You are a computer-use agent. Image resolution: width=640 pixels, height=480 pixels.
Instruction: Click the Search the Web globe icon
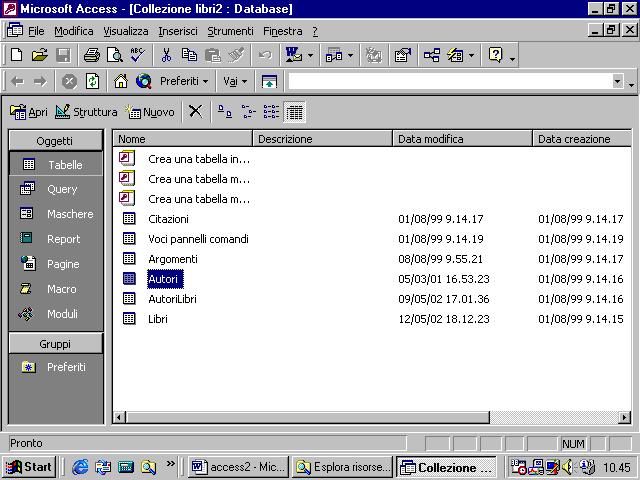click(x=144, y=82)
